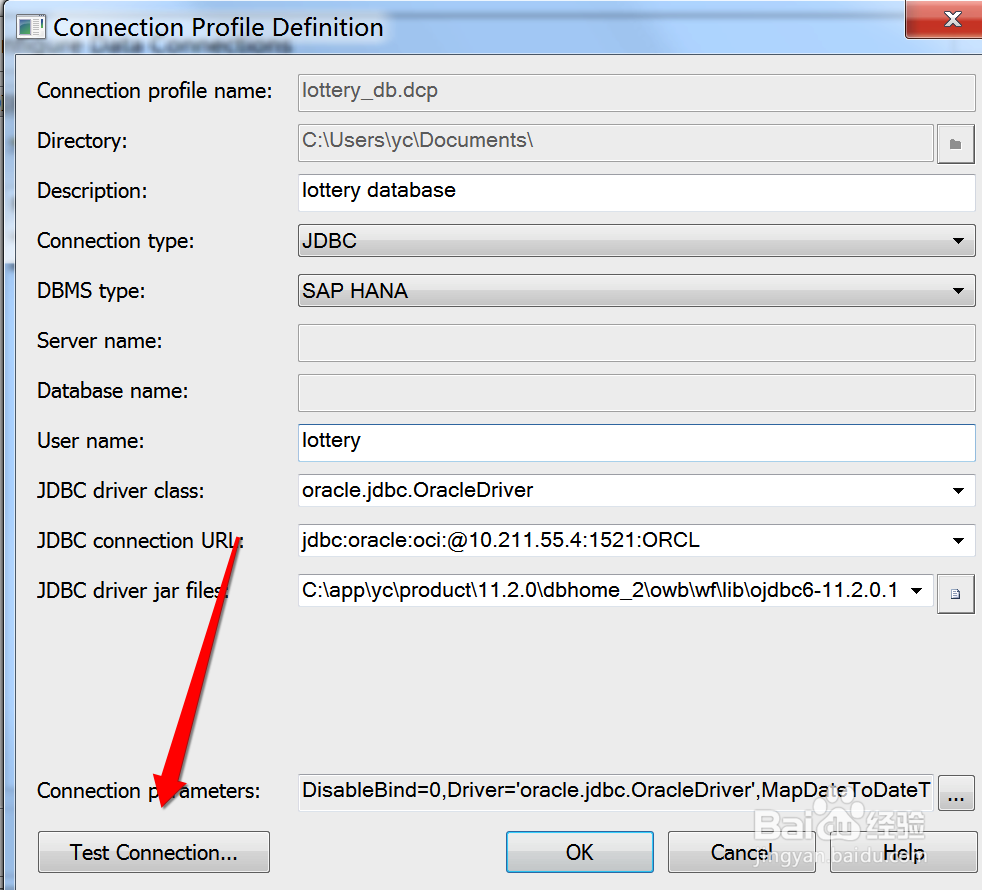Click the 'Server name:' label
The image size is (982, 890).
pos(99,341)
